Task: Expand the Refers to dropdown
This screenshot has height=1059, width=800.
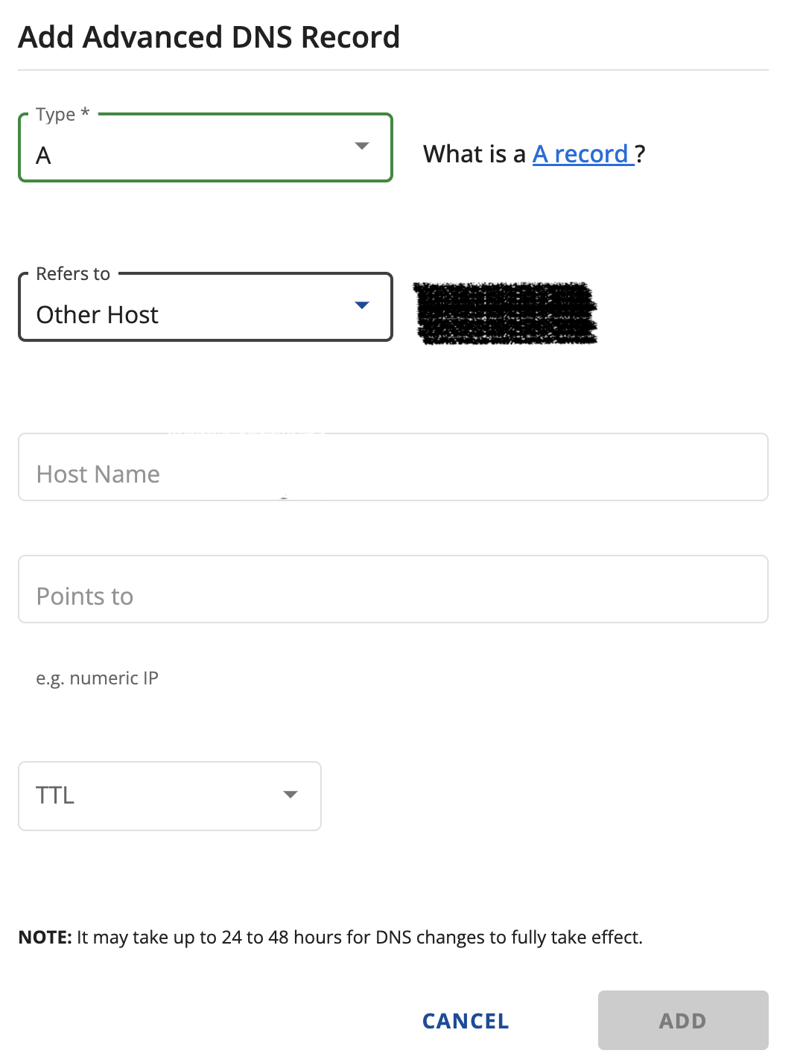Action: click(x=205, y=307)
